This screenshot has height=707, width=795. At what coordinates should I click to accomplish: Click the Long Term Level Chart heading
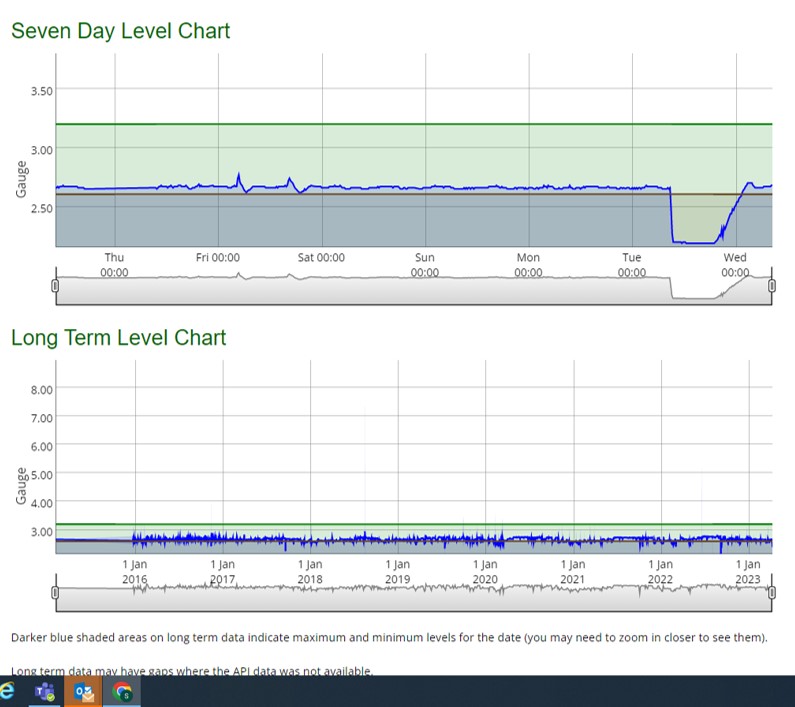tap(119, 338)
